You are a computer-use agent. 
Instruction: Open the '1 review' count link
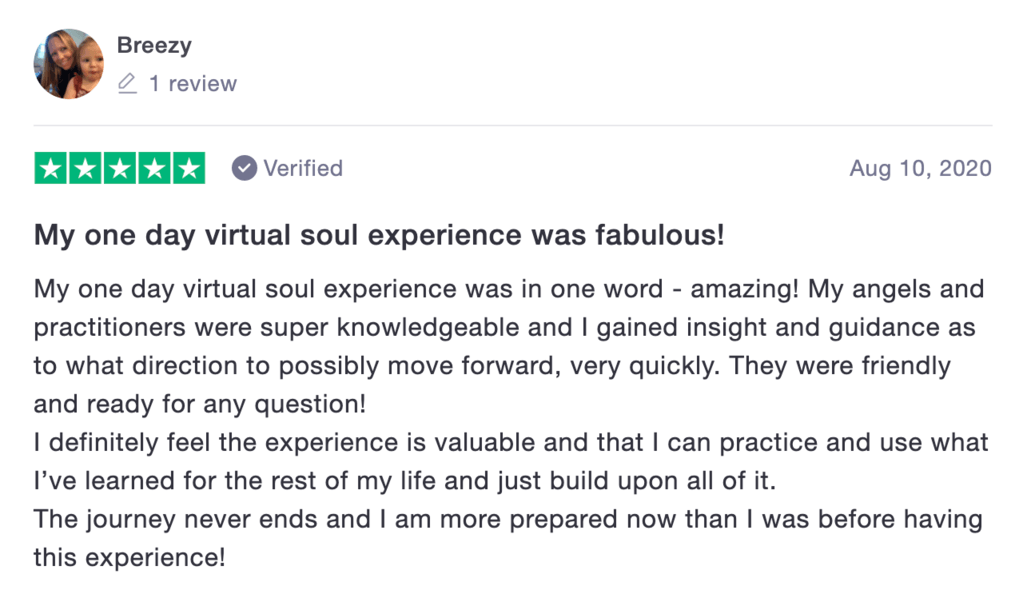pyautogui.click(x=192, y=84)
